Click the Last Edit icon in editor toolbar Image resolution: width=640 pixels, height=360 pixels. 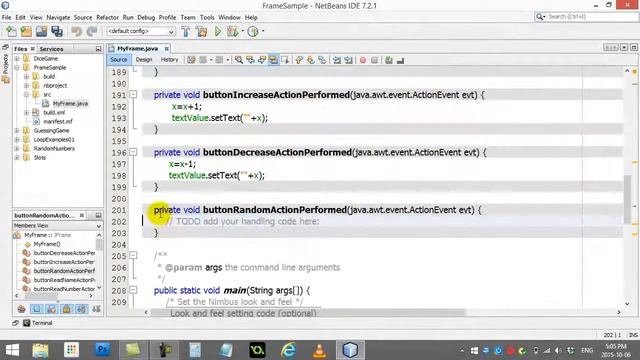(x=191, y=60)
